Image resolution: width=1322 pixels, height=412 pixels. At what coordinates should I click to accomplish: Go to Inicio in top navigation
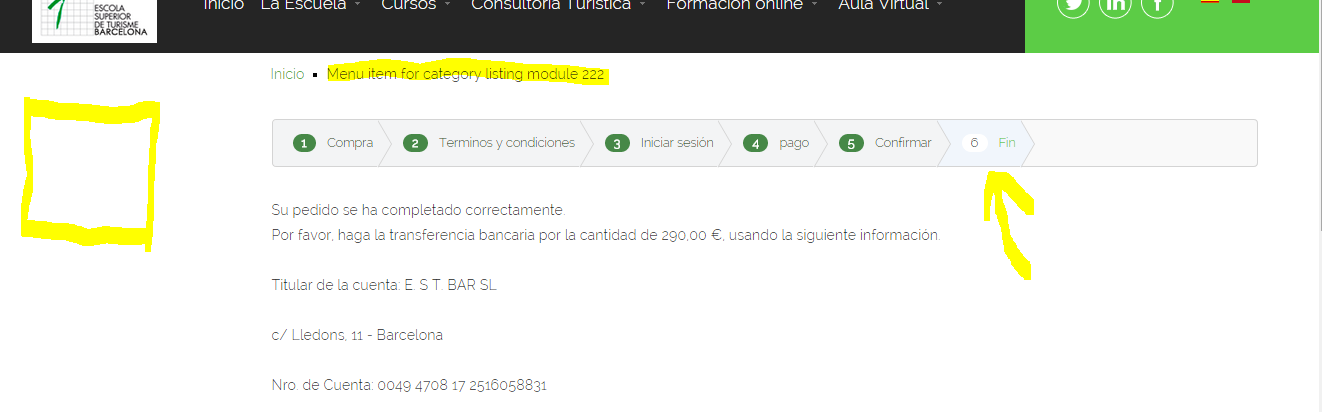223,6
